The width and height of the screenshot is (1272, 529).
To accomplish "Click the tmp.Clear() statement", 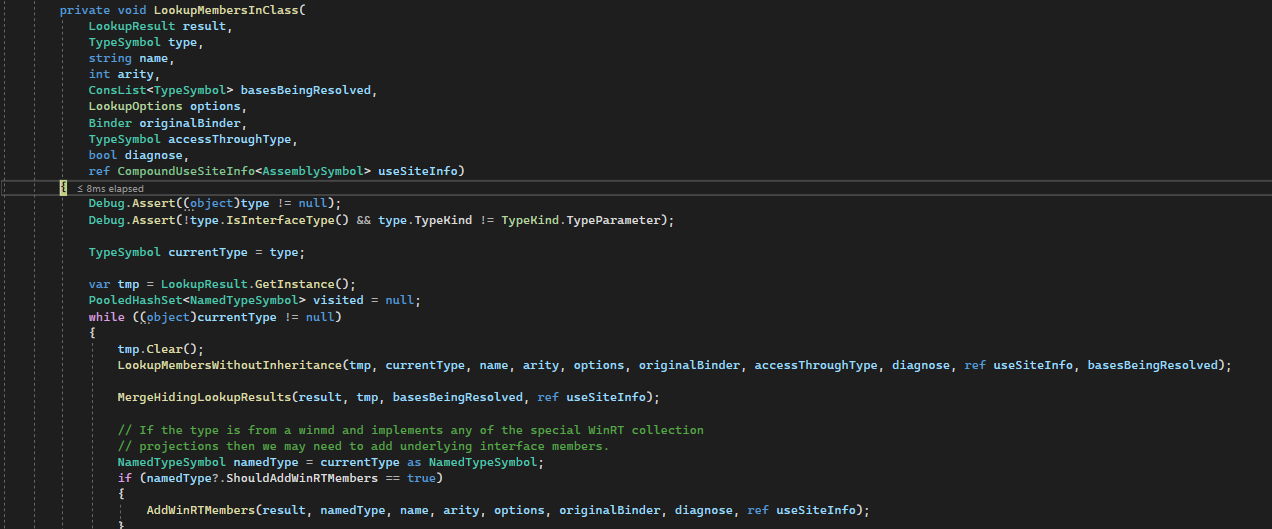I will tap(160, 349).
